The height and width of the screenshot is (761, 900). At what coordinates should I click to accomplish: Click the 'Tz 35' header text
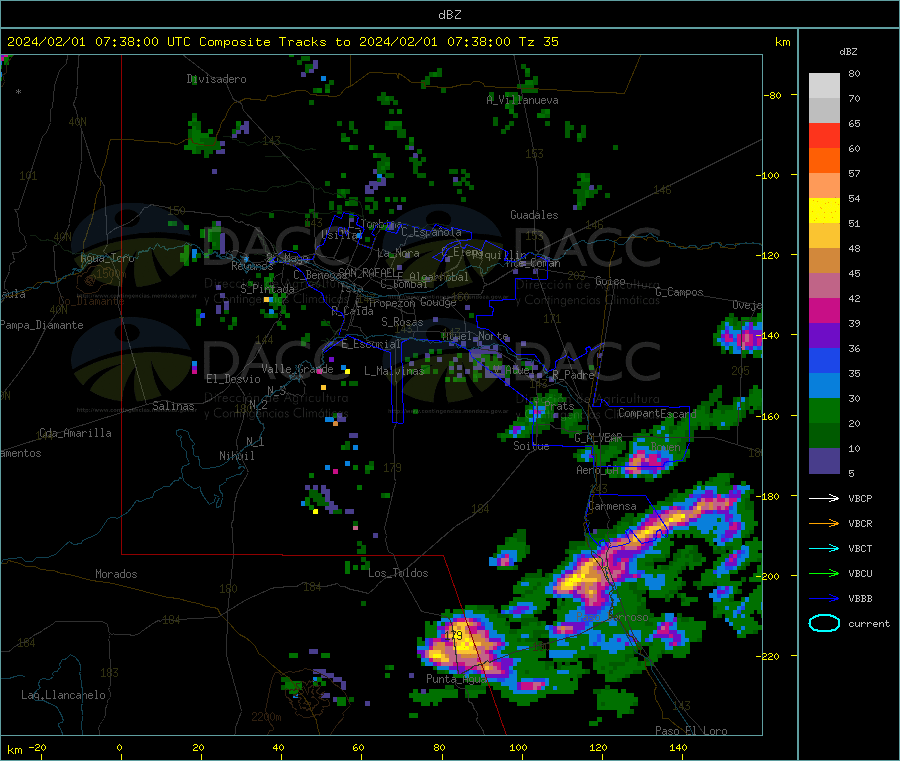point(538,42)
